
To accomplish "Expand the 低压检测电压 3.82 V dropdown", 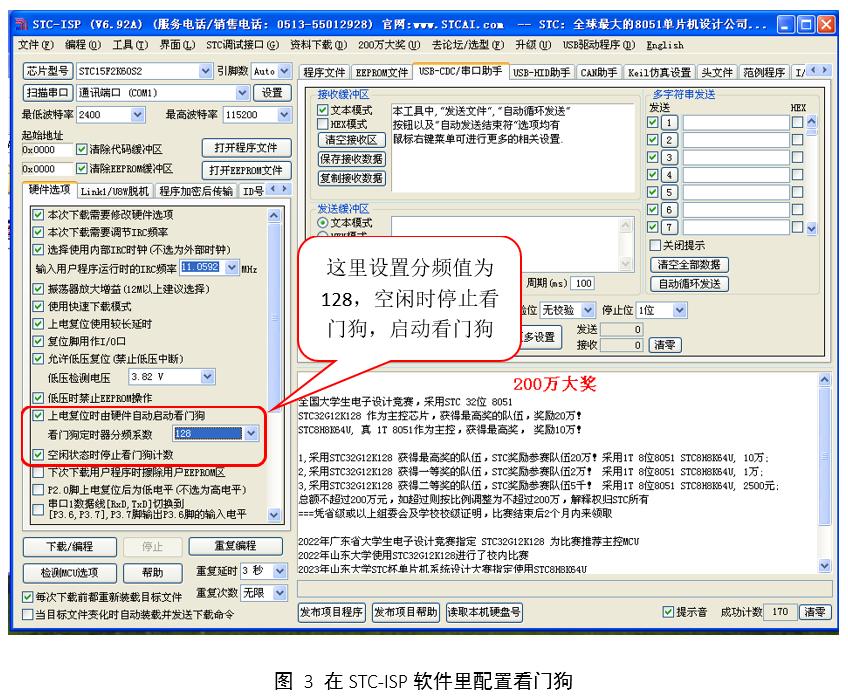I will pyautogui.click(x=207, y=376).
